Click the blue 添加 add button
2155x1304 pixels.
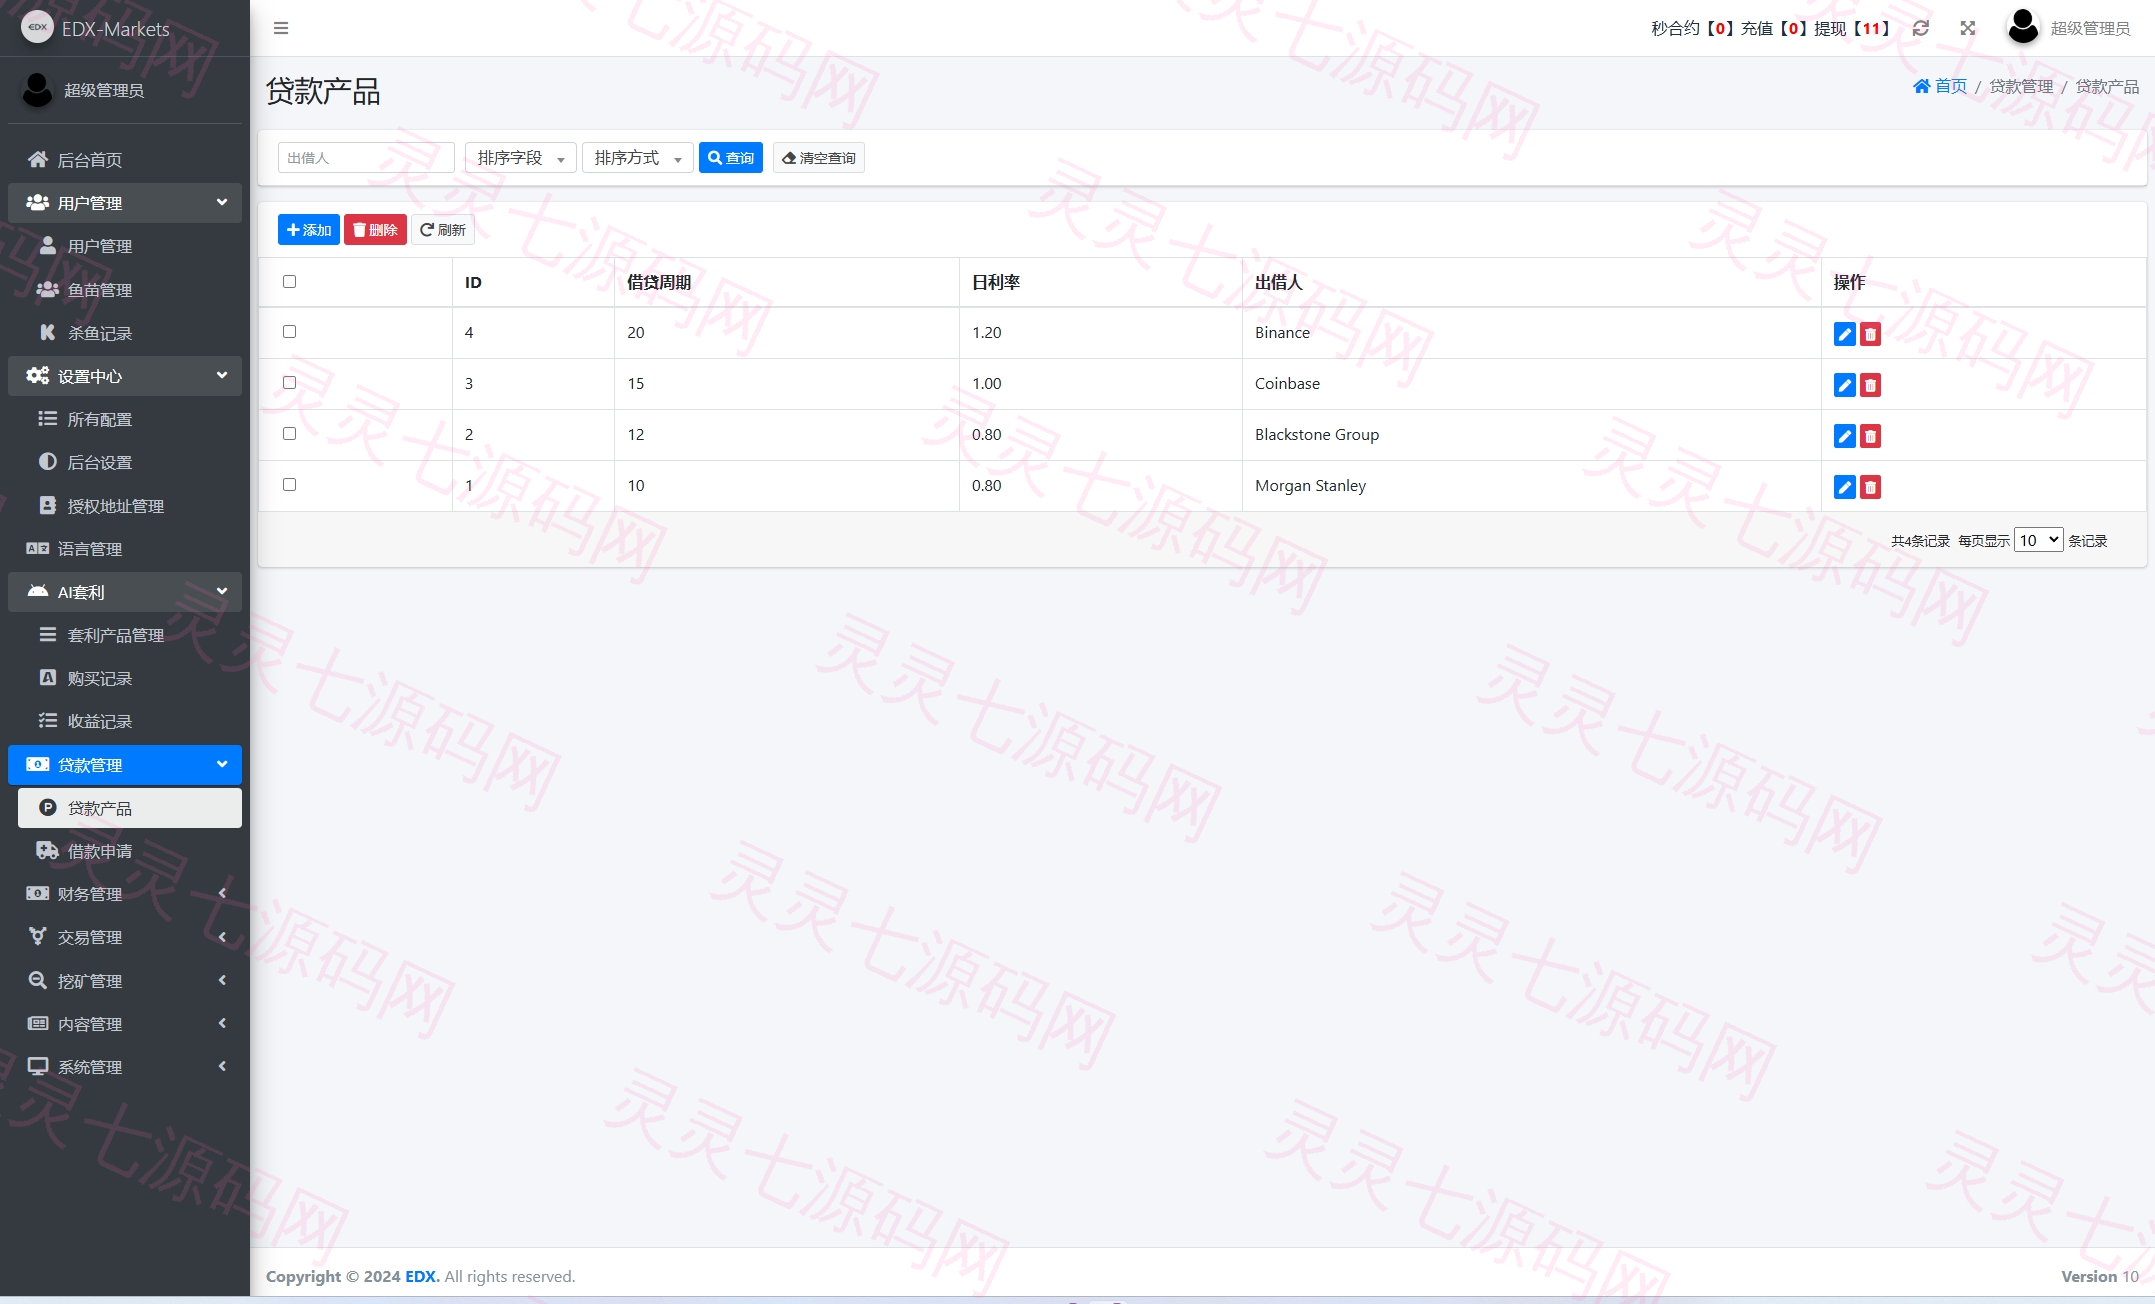pyautogui.click(x=309, y=230)
